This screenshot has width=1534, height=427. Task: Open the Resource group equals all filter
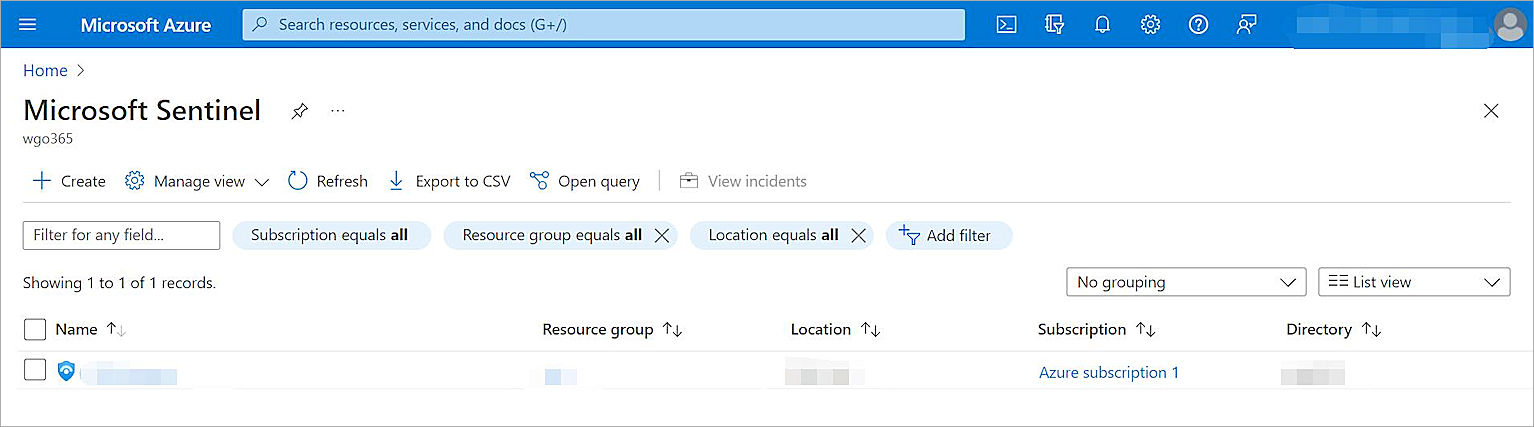coord(552,235)
